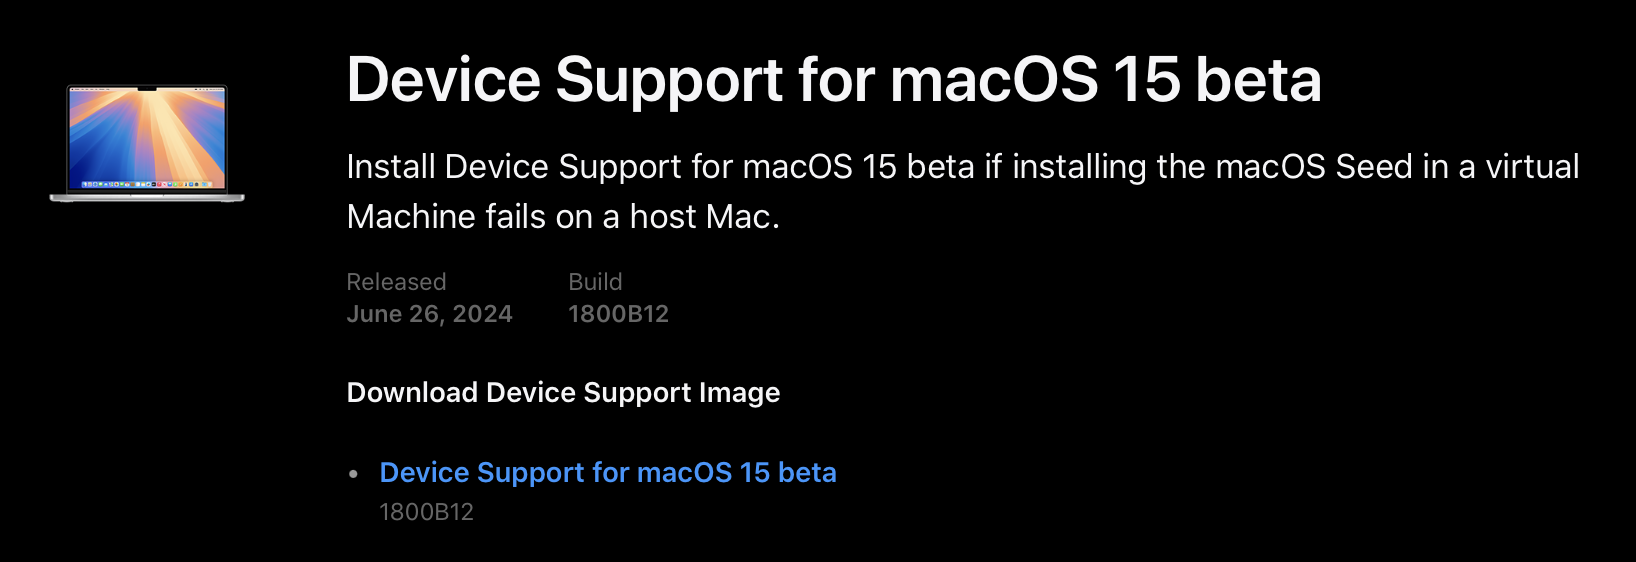Click the number "15" in the page title
Screen dimensions: 1636x562
pos(1146,79)
